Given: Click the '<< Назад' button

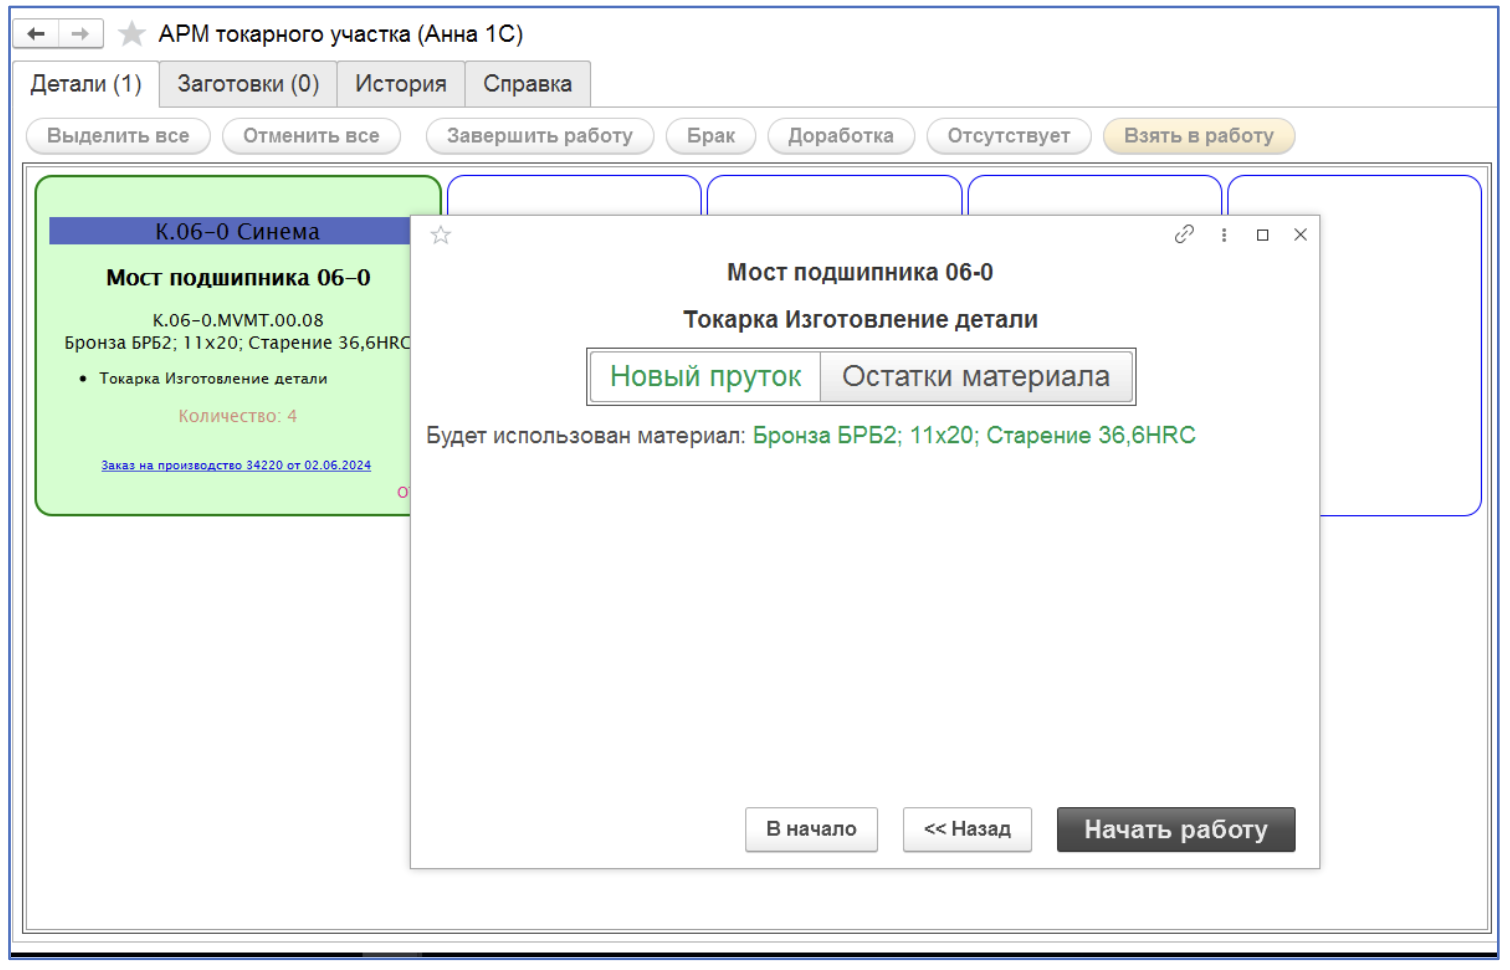Looking at the screenshot, I should click(x=967, y=829).
